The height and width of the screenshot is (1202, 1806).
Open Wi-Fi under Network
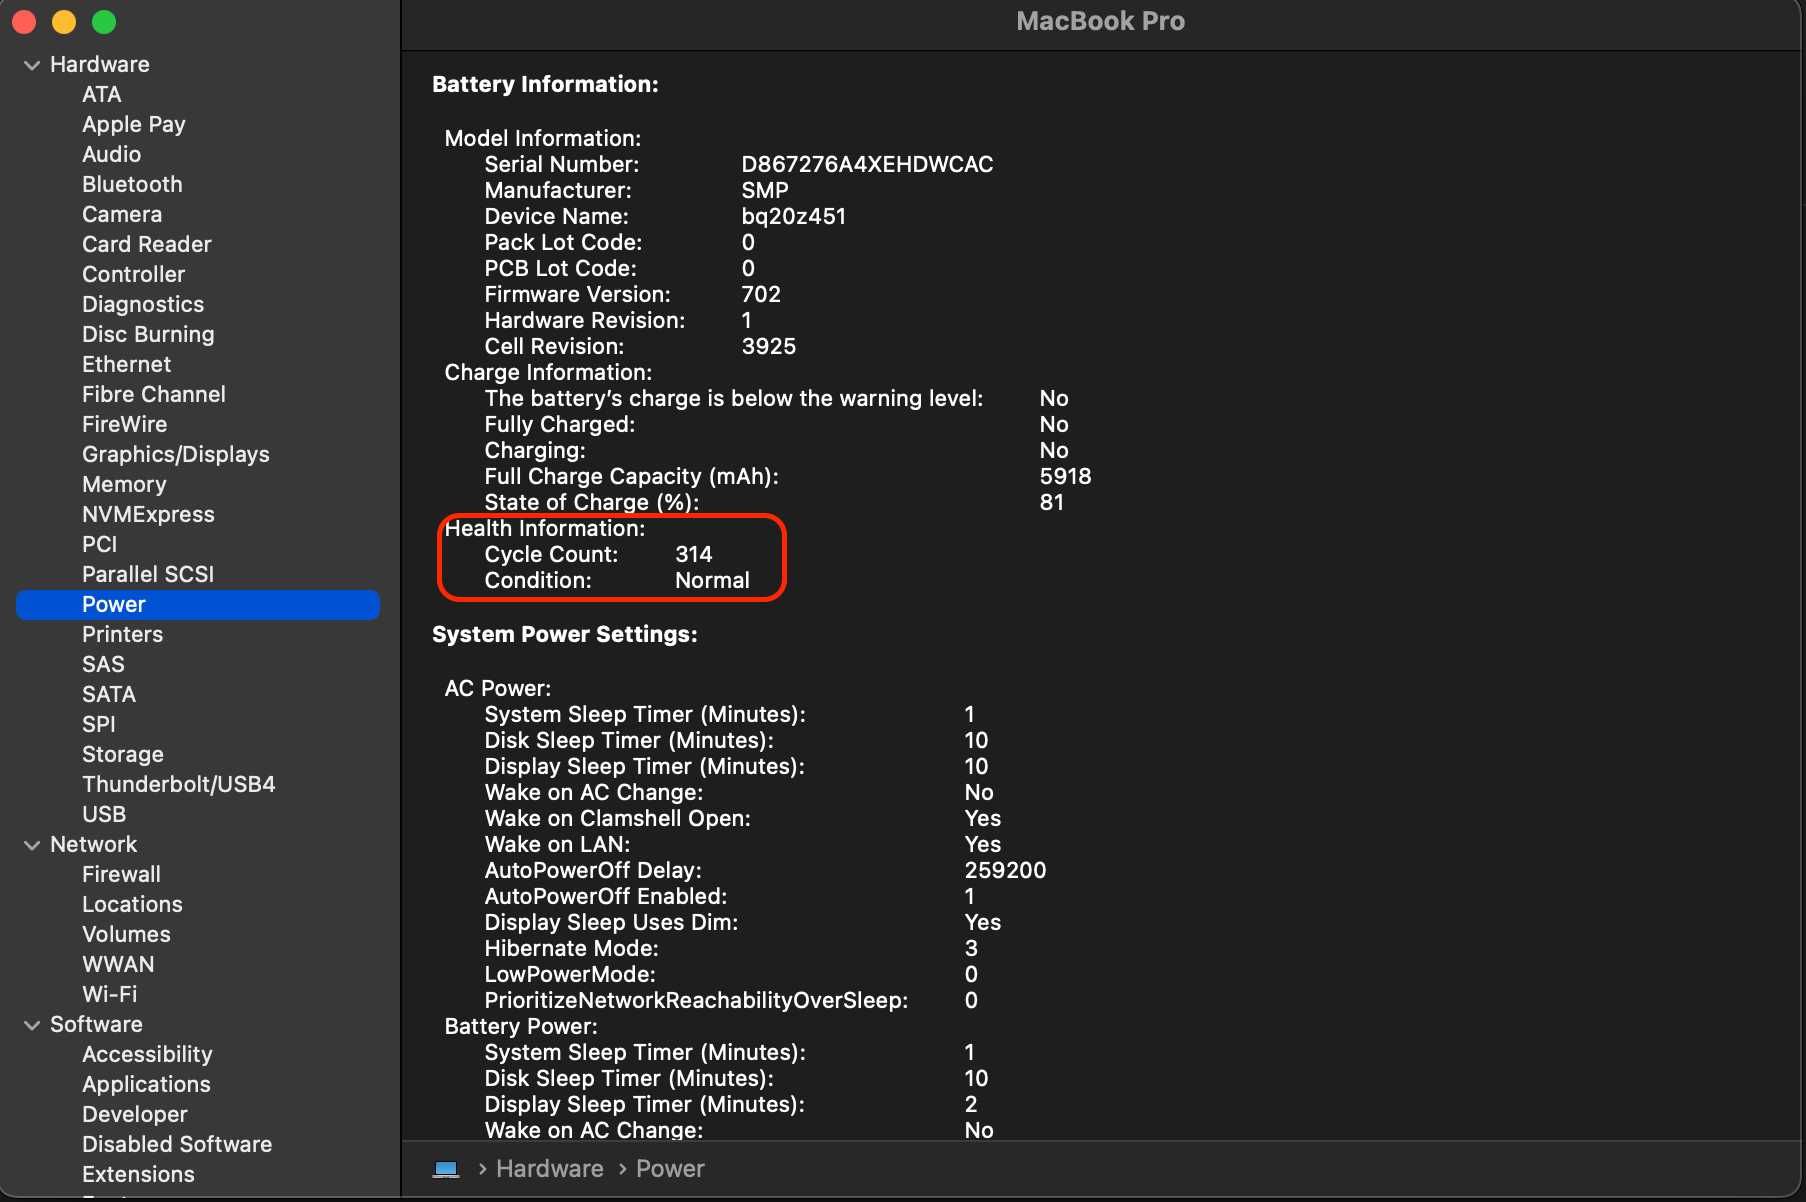[110, 995]
